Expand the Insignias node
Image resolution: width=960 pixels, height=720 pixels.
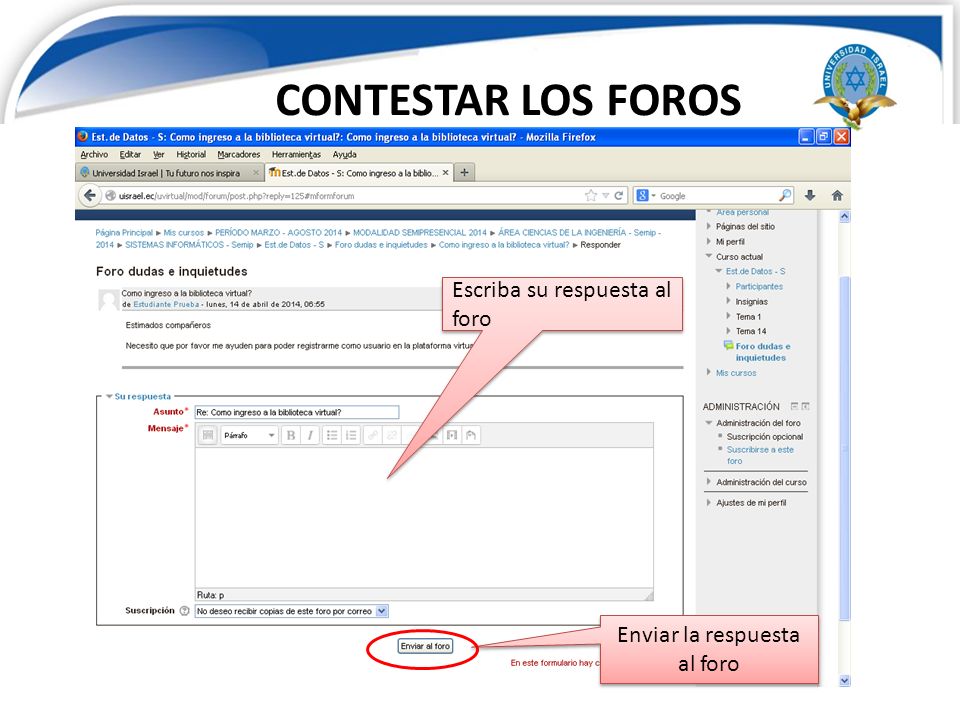click(729, 301)
